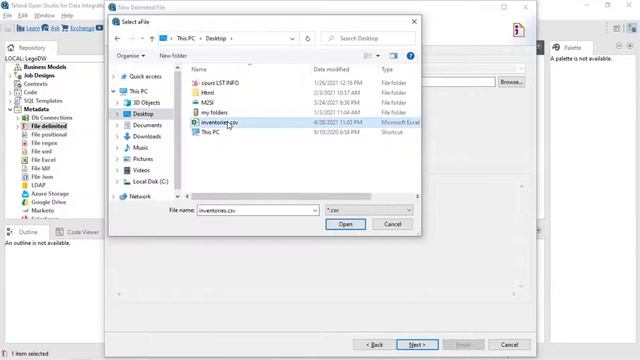Open the *.csv file type filter
640x360 pixels.
click(369, 210)
